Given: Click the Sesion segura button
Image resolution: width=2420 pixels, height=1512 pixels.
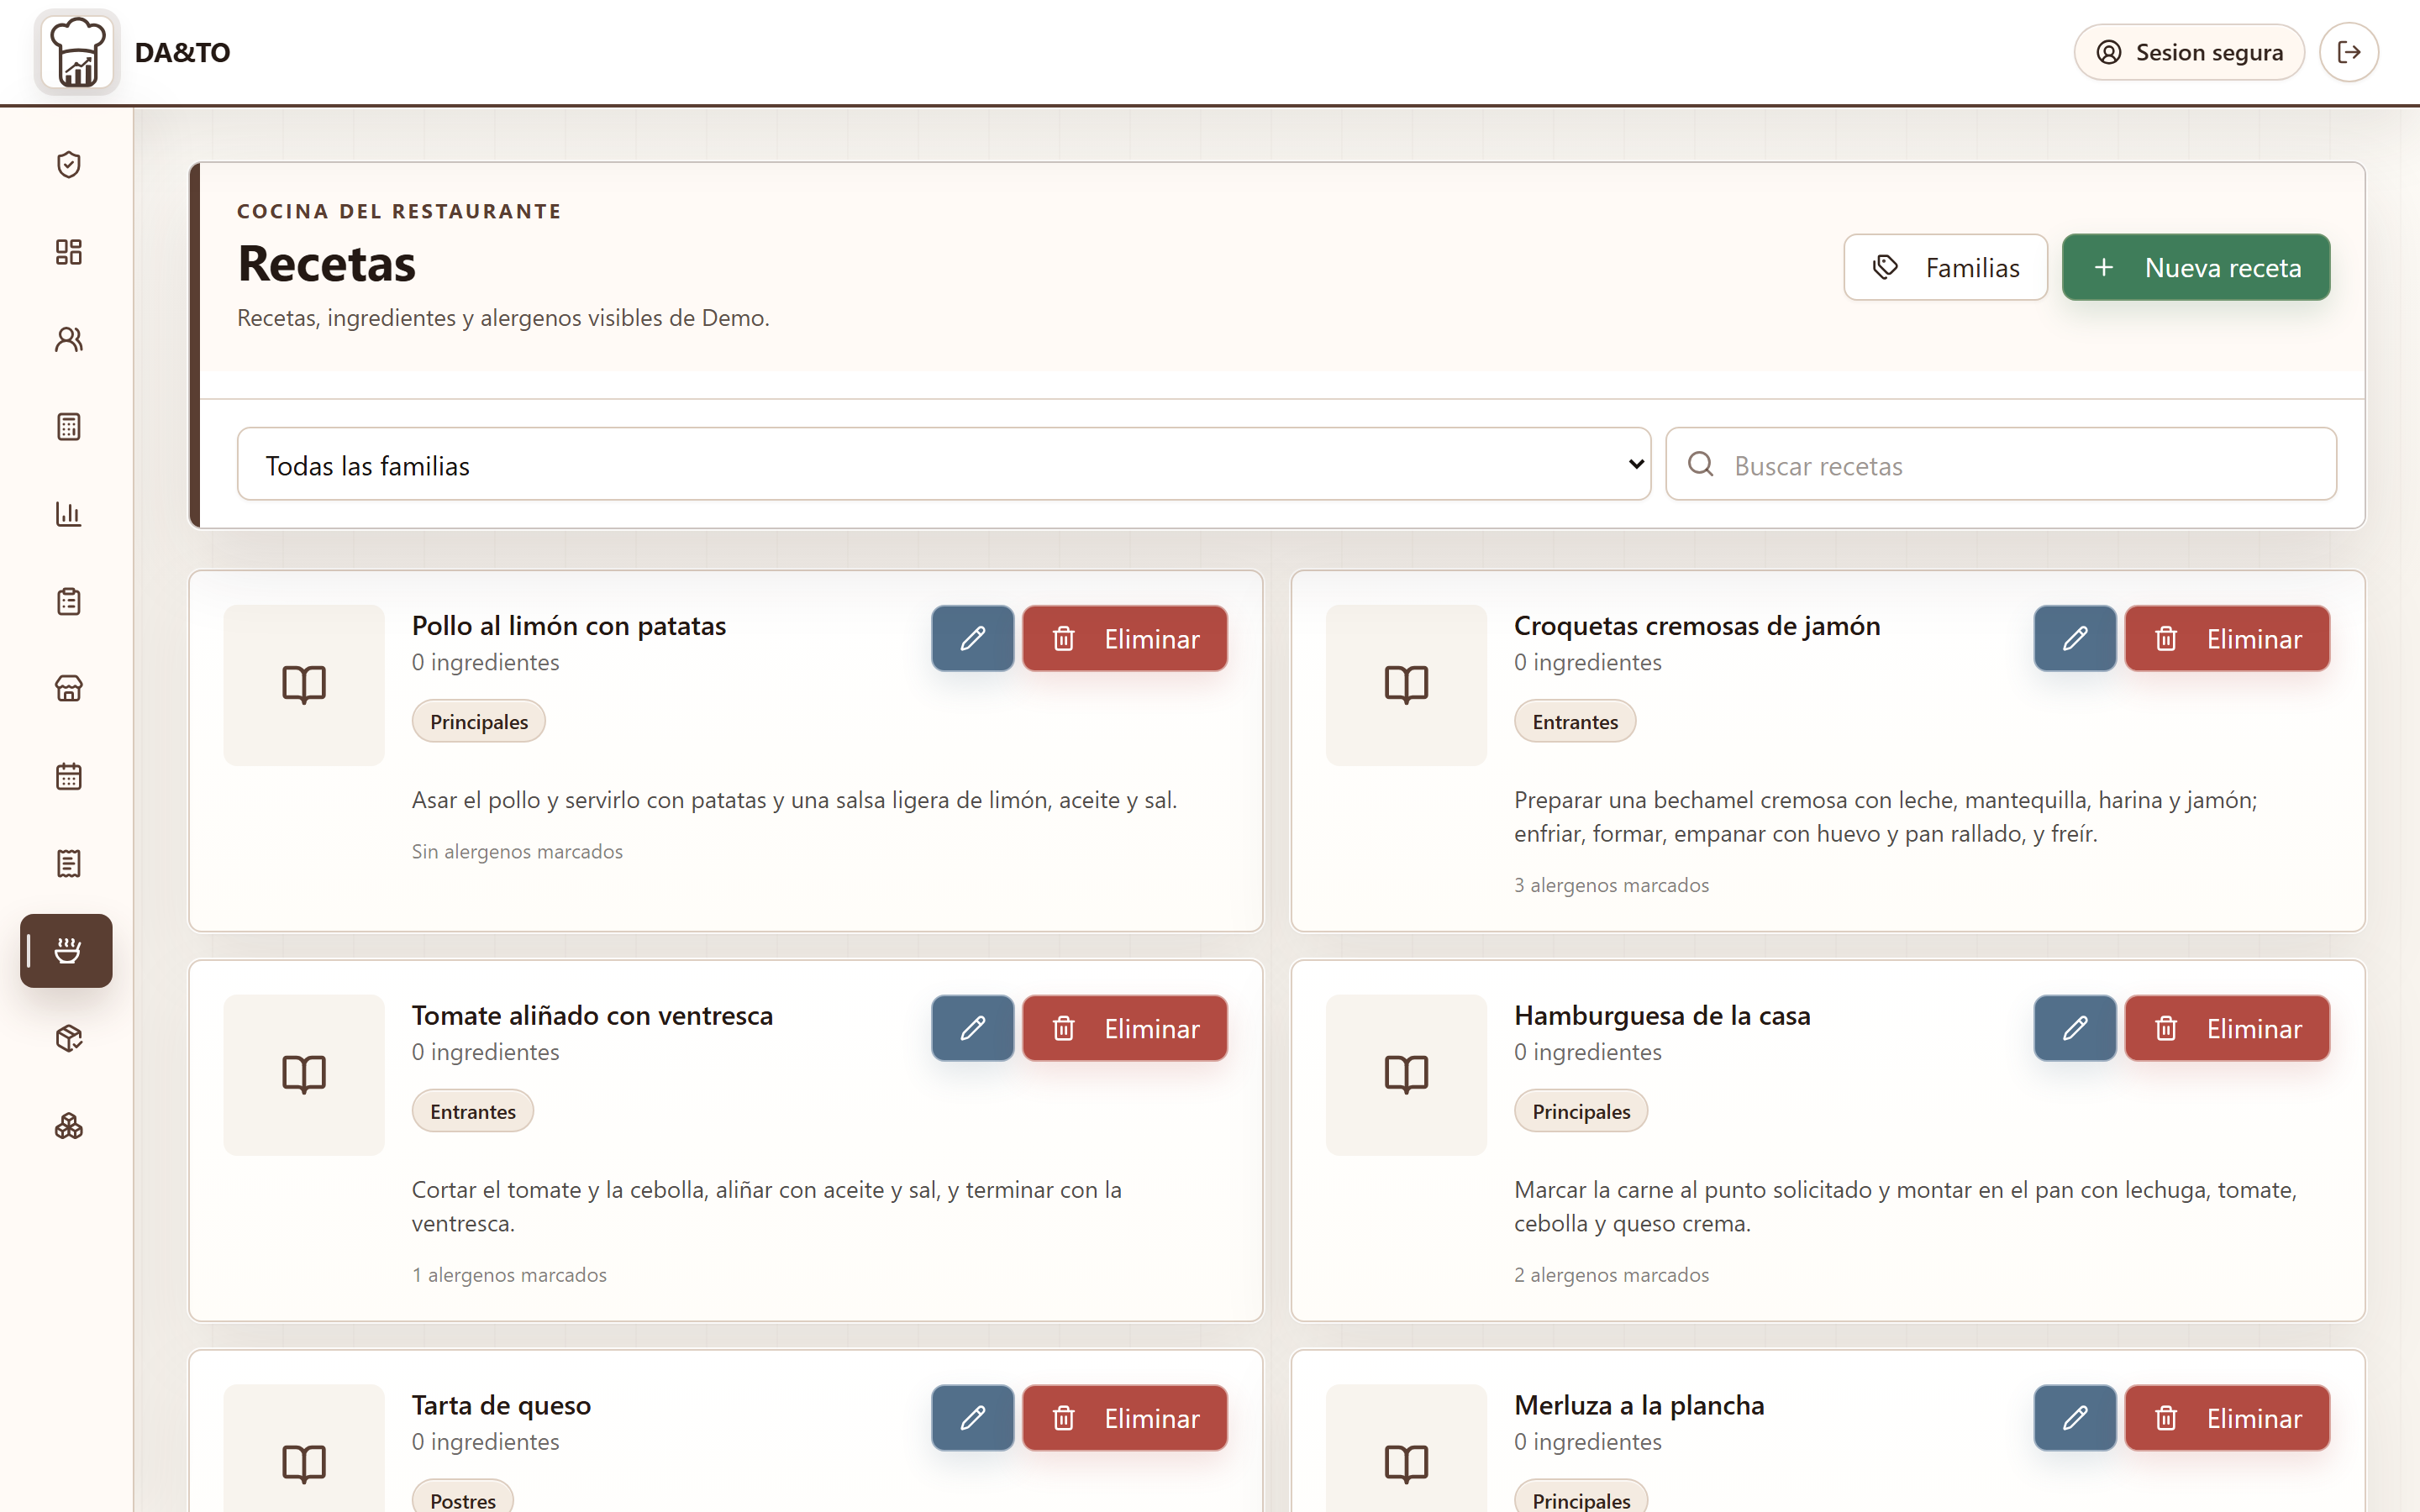Looking at the screenshot, I should coord(2188,52).
